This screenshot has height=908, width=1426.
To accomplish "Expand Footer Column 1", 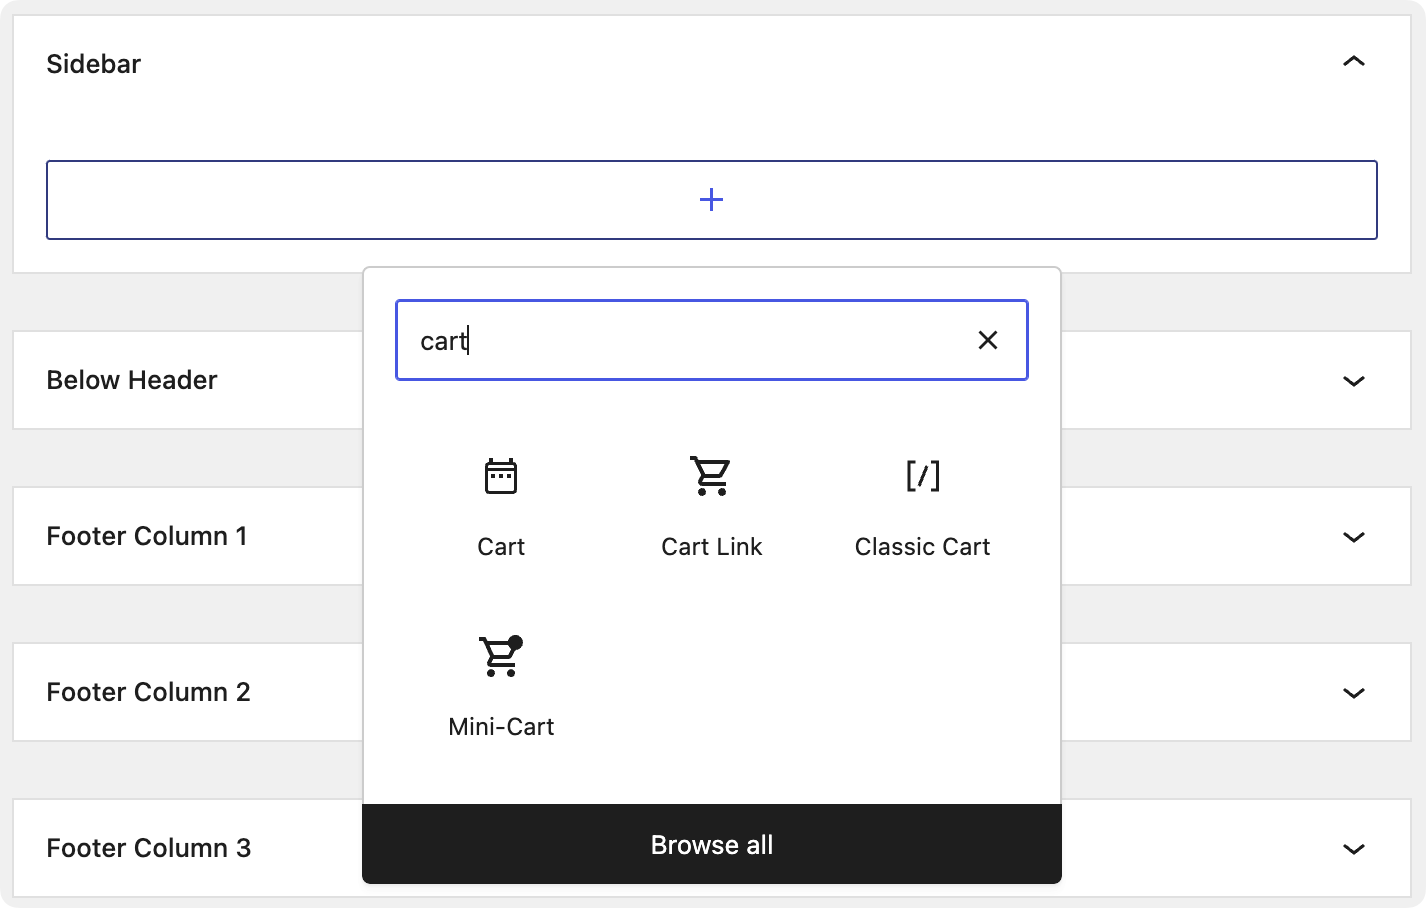I will (x=1353, y=537).
